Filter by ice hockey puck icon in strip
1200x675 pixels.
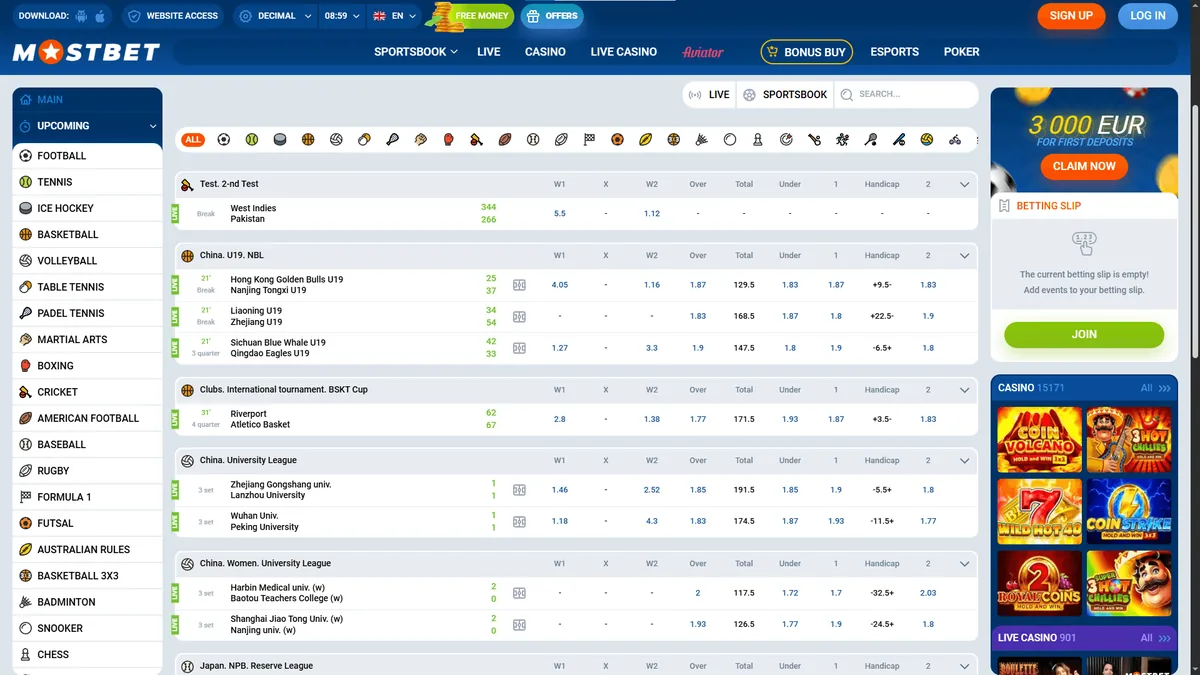(x=280, y=140)
